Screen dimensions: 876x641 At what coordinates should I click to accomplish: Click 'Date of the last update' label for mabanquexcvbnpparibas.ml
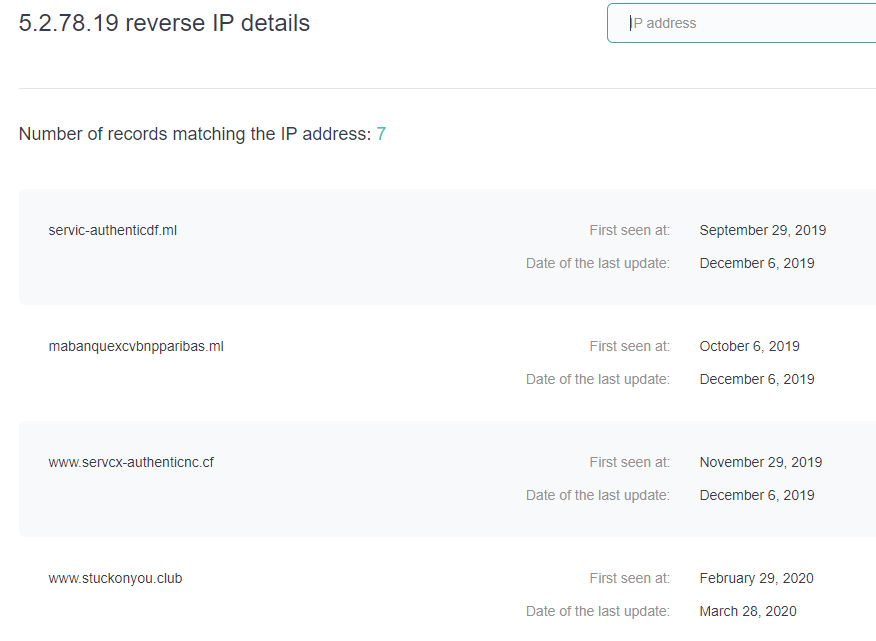(597, 379)
